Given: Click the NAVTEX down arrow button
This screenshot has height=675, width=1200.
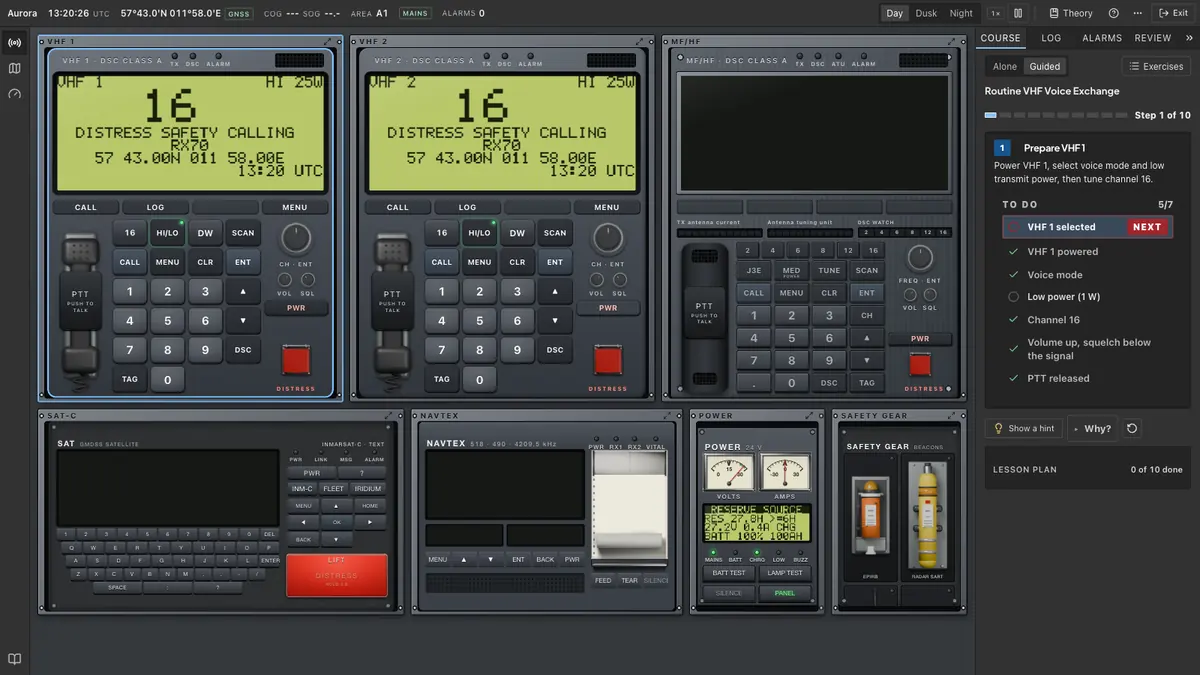Looking at the screenshot, I should pyautogui.click(x=490, y=559).
